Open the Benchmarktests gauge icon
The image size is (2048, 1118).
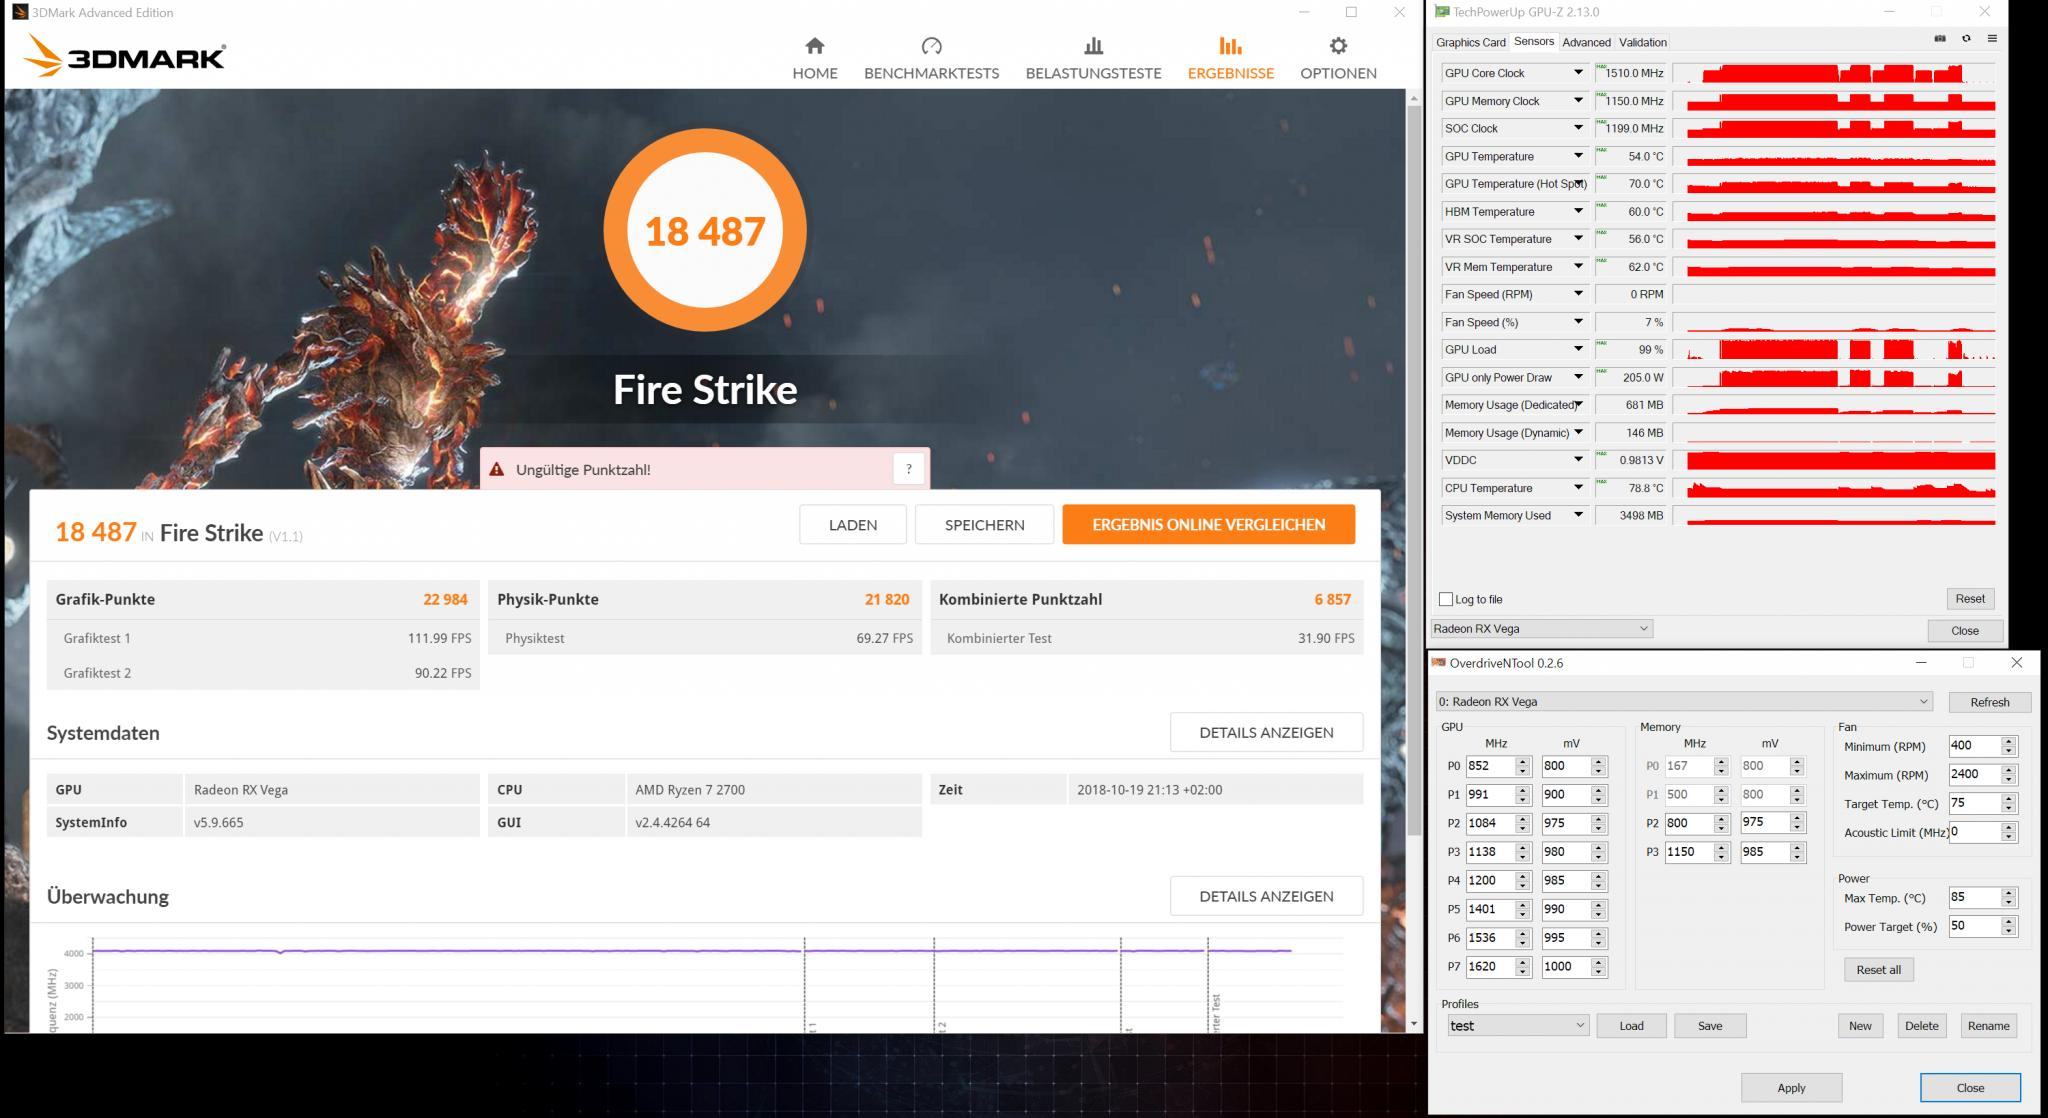pyautogui.click(x=931, y=46)
